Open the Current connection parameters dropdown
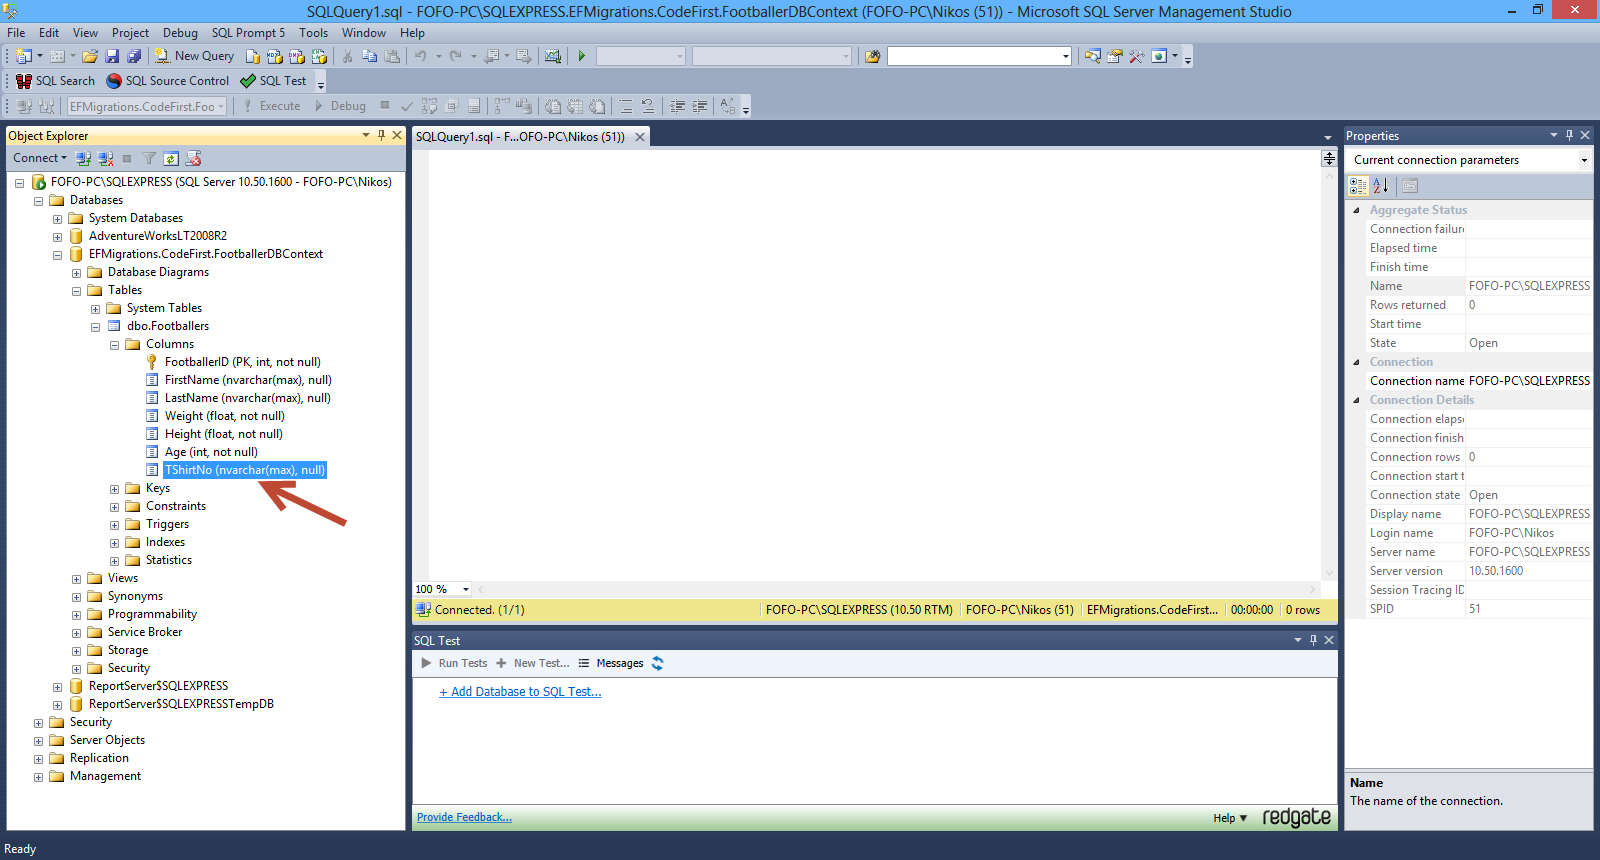Viewport: 1600px width, 860px height. pyautogui.click(x=1584, y=160)
